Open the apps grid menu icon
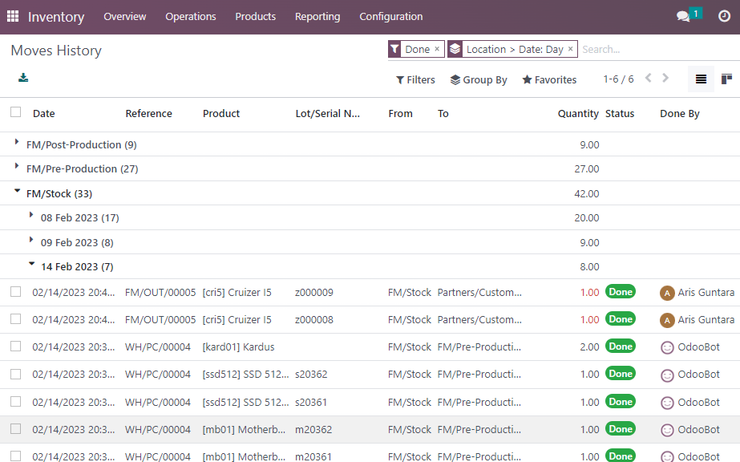 pos(13,17)
